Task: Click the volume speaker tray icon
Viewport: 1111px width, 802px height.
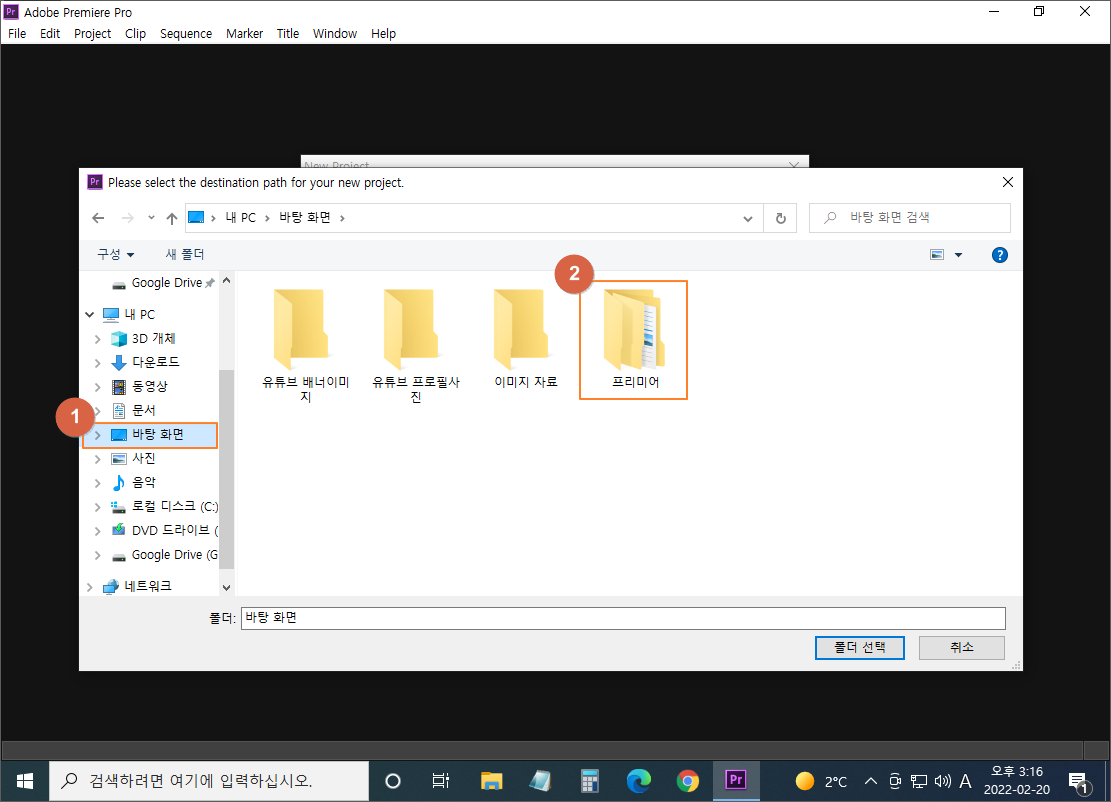Action: [942, 781]
